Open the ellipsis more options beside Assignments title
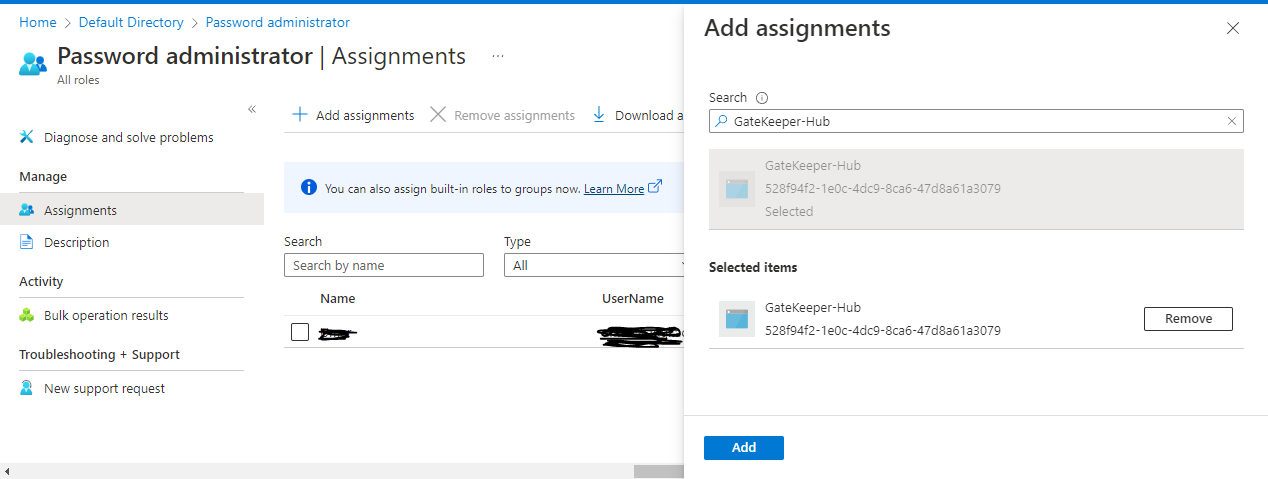The width and height of the screenshot is (1268, 479). [498, 56]
